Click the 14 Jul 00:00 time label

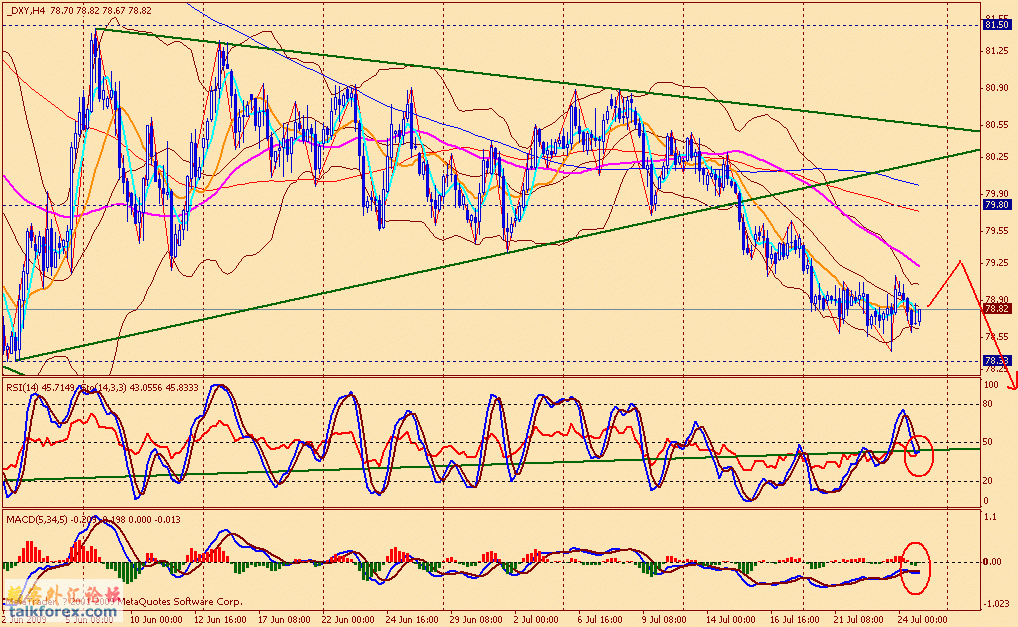(732, 619)
